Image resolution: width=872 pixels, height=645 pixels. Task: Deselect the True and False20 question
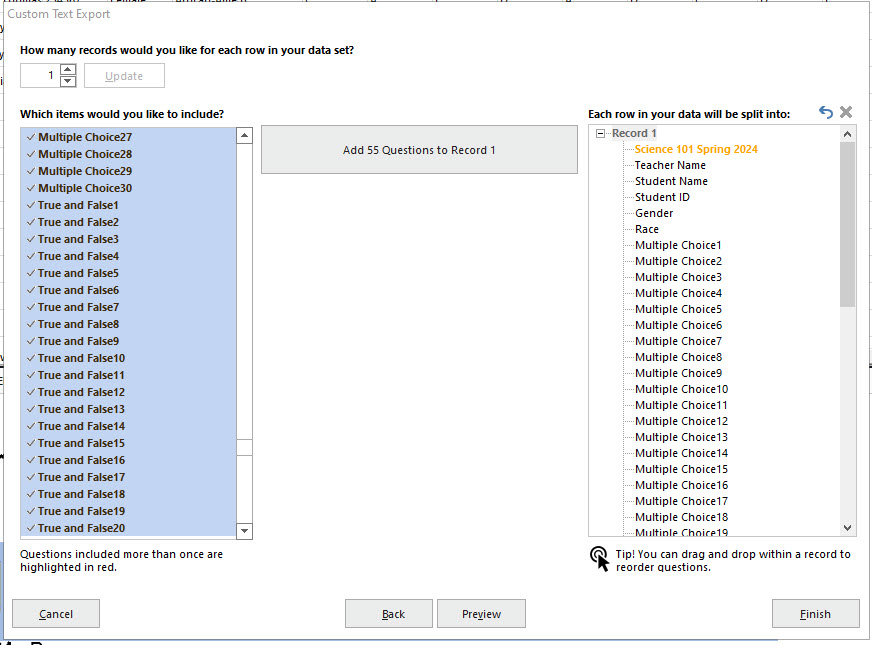[x=30, y=527]
